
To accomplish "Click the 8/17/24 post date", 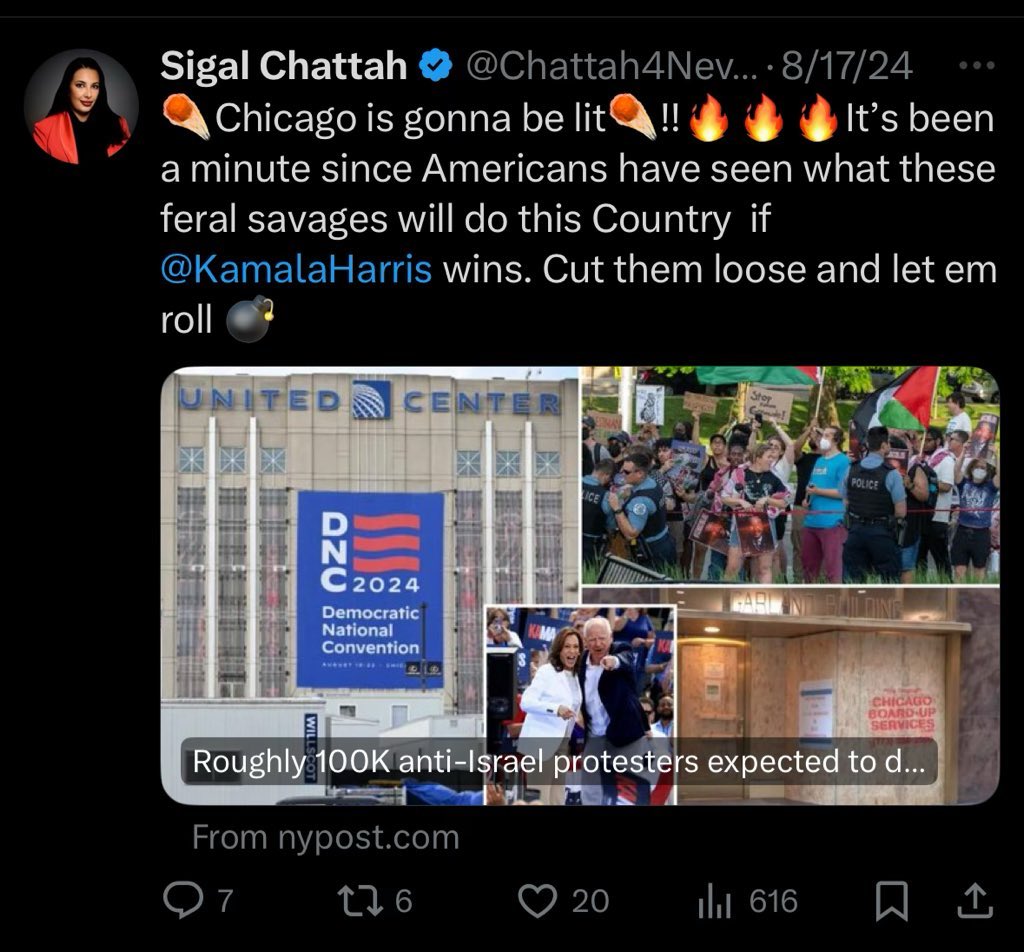I will coord(846,66).
